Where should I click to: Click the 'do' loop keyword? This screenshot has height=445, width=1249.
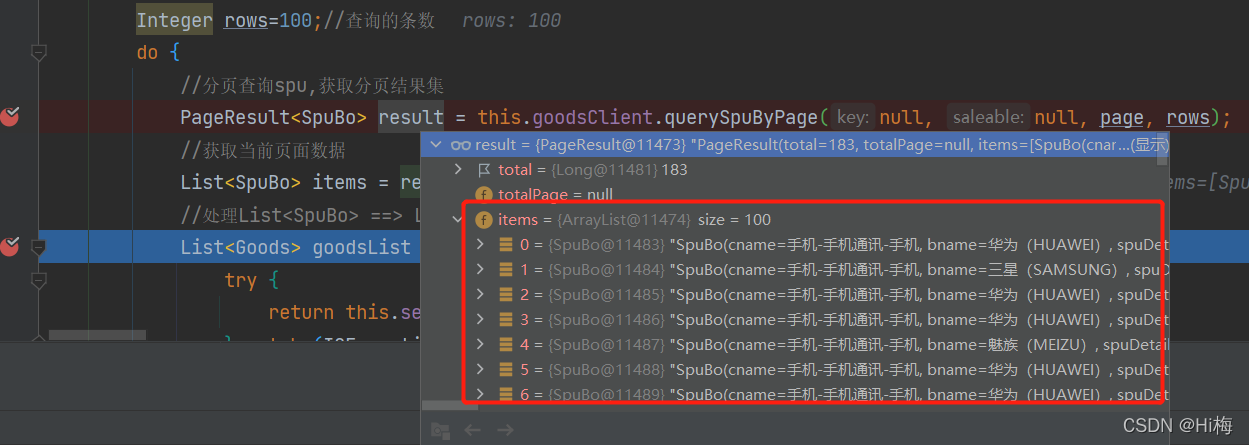click(x=147, y=53)
